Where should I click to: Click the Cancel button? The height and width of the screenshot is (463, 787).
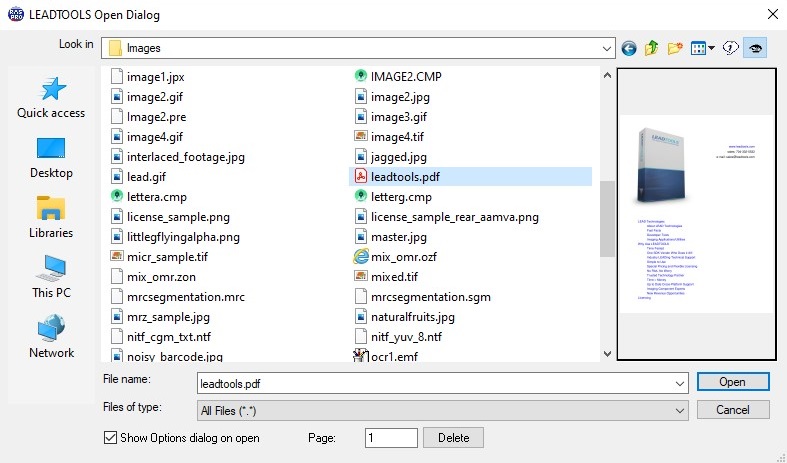click(733, 410)
